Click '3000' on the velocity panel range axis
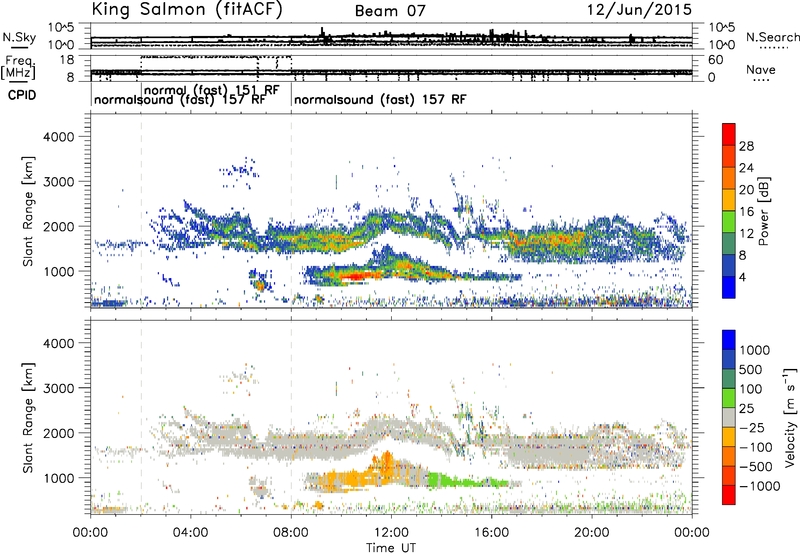 tap(58, 388)
